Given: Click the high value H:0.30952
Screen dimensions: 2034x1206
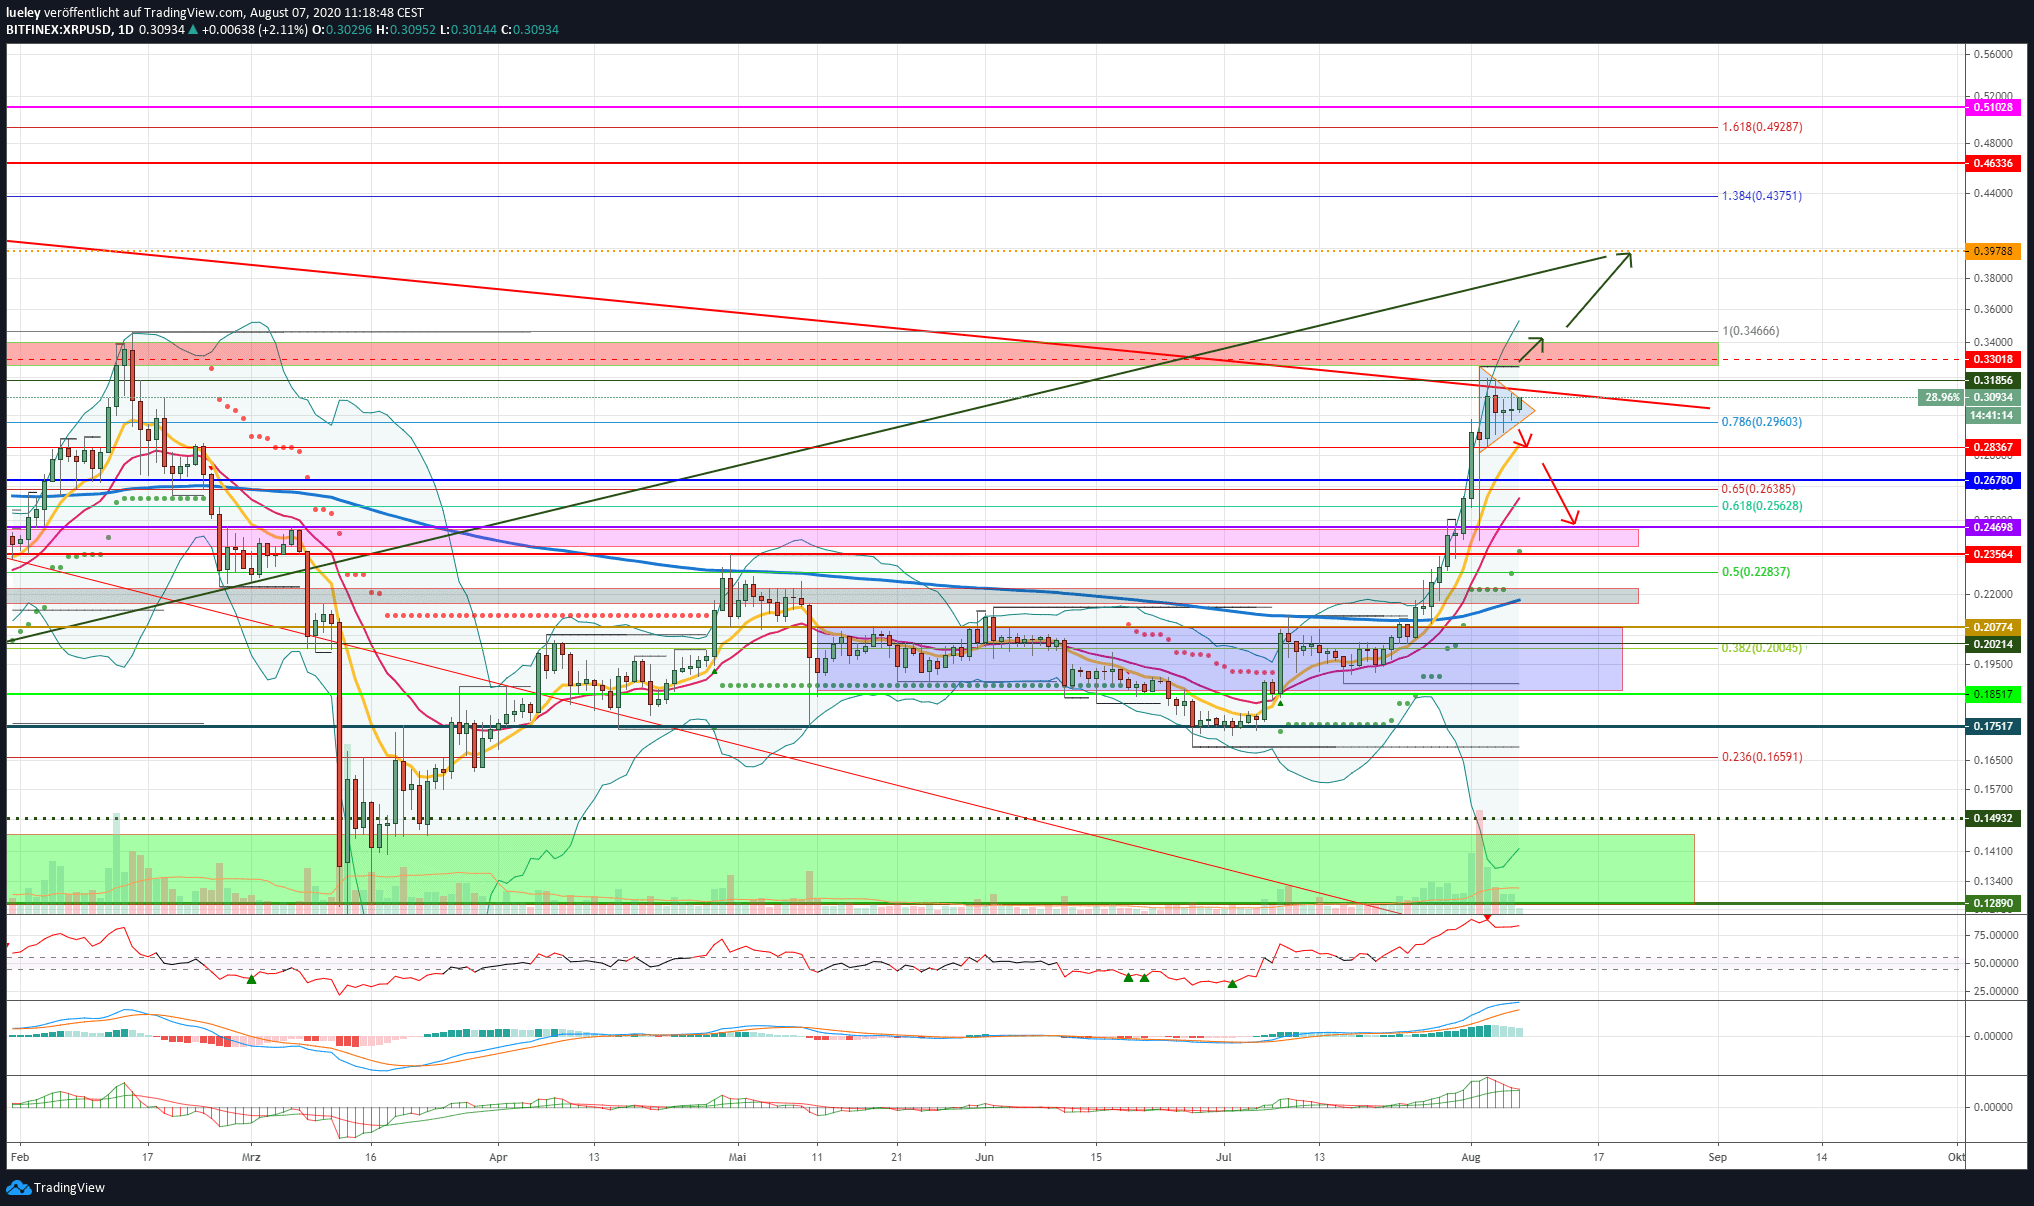Looking at the screenshot, I should pos(406,30).
